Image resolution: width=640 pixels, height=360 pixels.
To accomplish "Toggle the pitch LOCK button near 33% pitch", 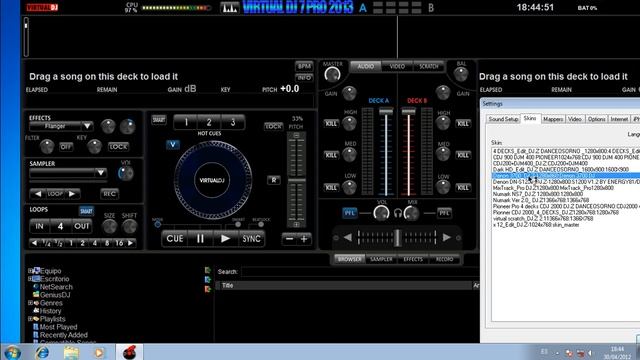I will tap(273, 126).
